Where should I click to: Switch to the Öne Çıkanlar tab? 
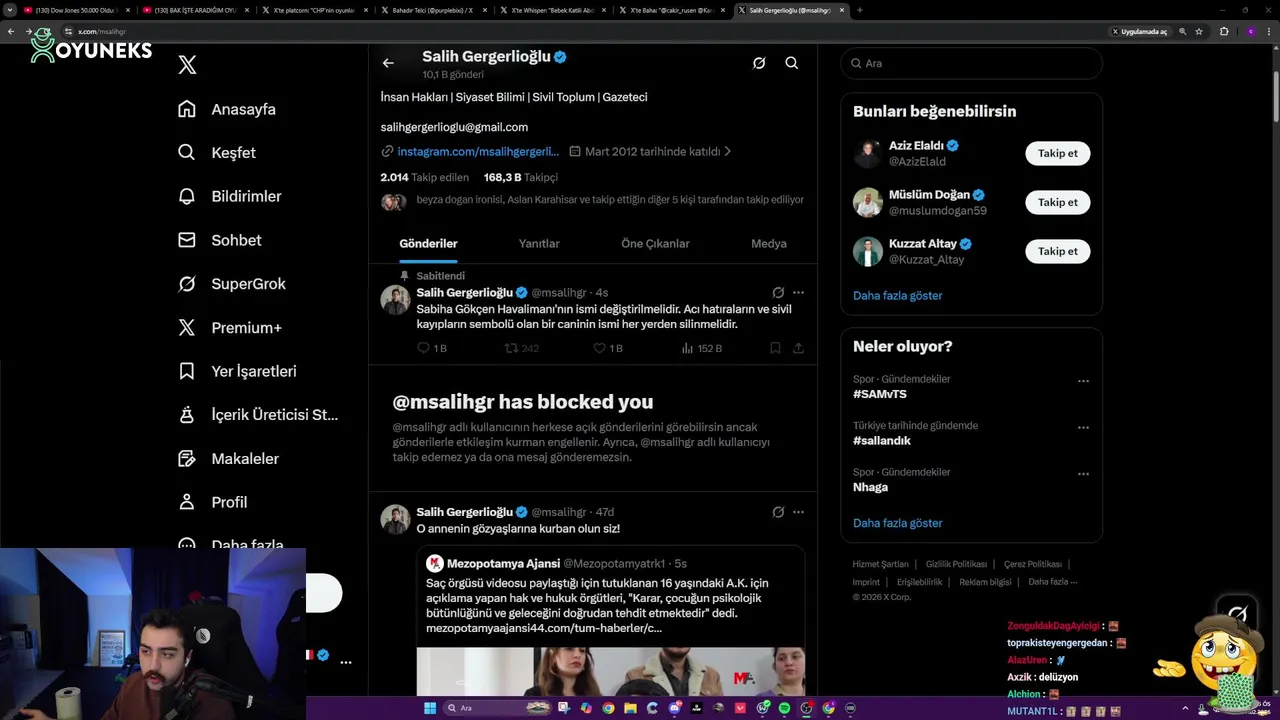[655, 243]
